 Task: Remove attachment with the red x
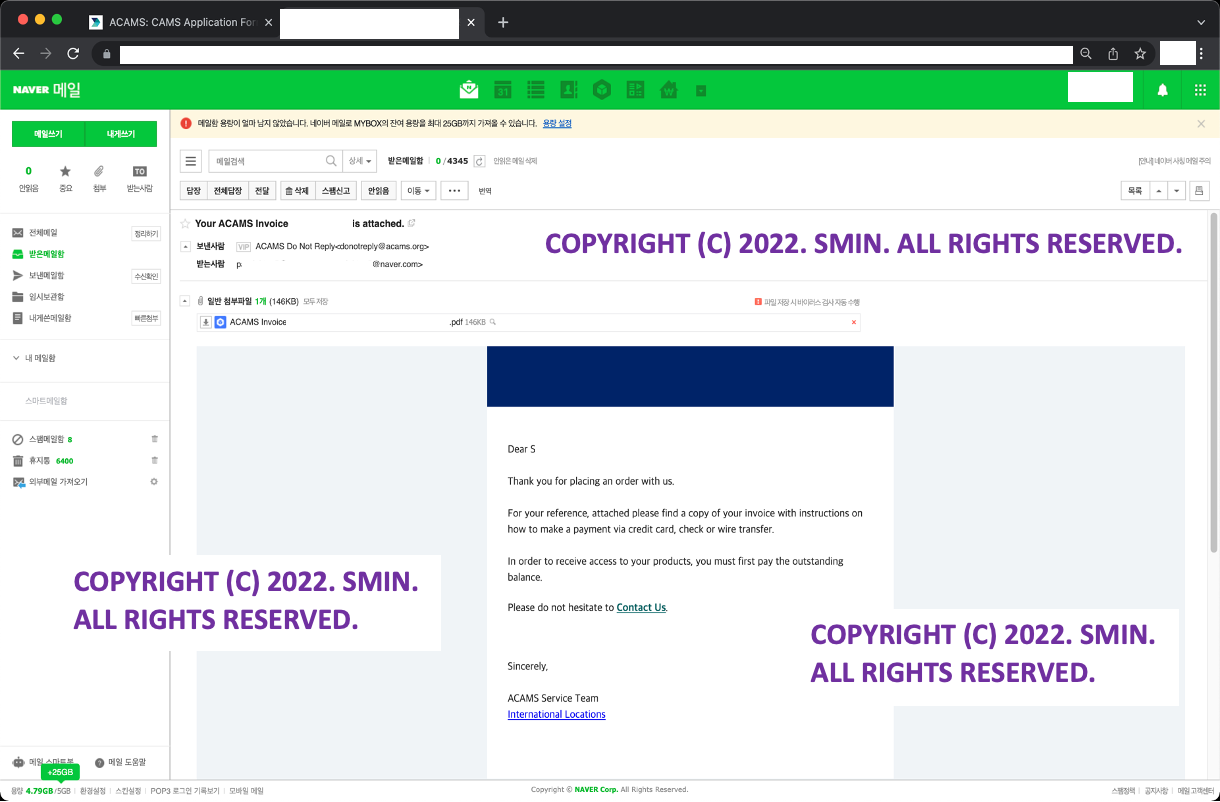coord(854,322)
